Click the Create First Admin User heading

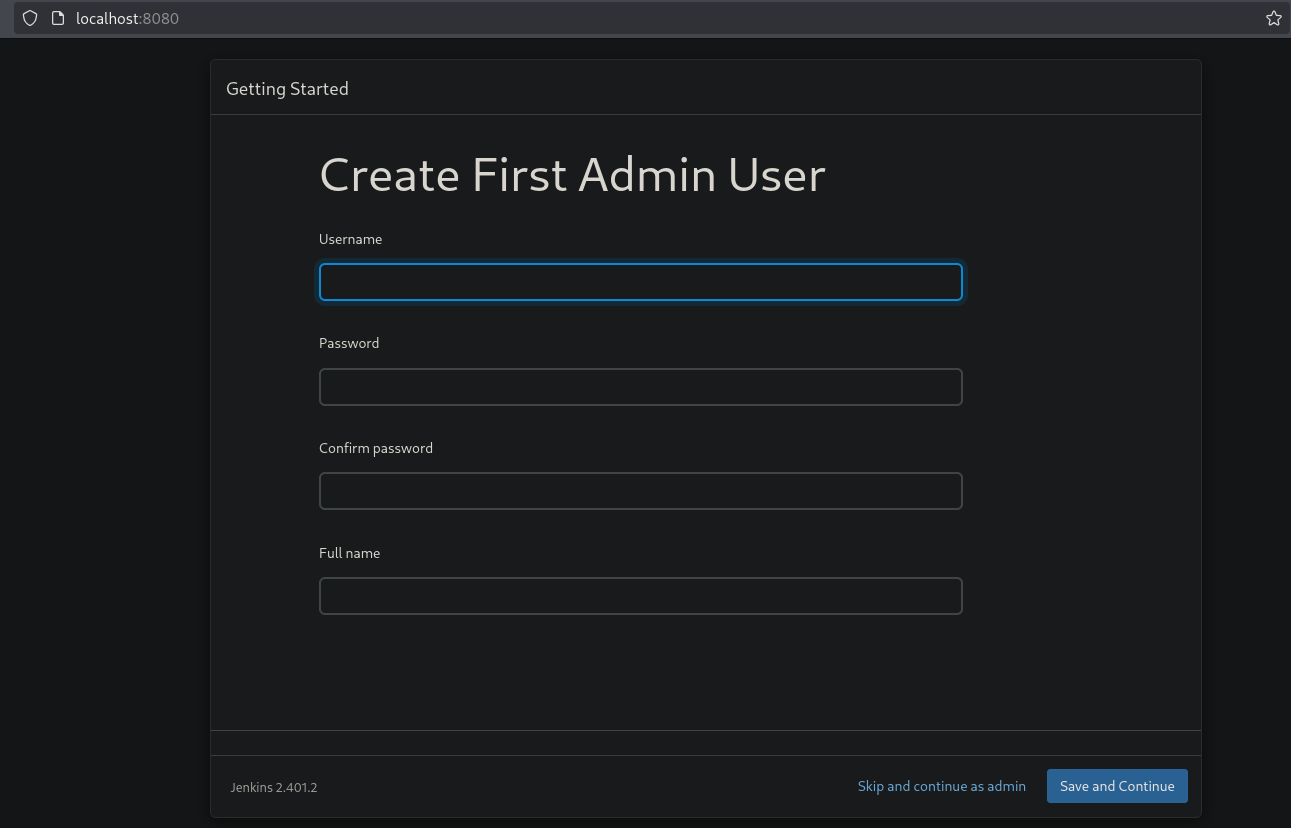(x=572, y=175)
